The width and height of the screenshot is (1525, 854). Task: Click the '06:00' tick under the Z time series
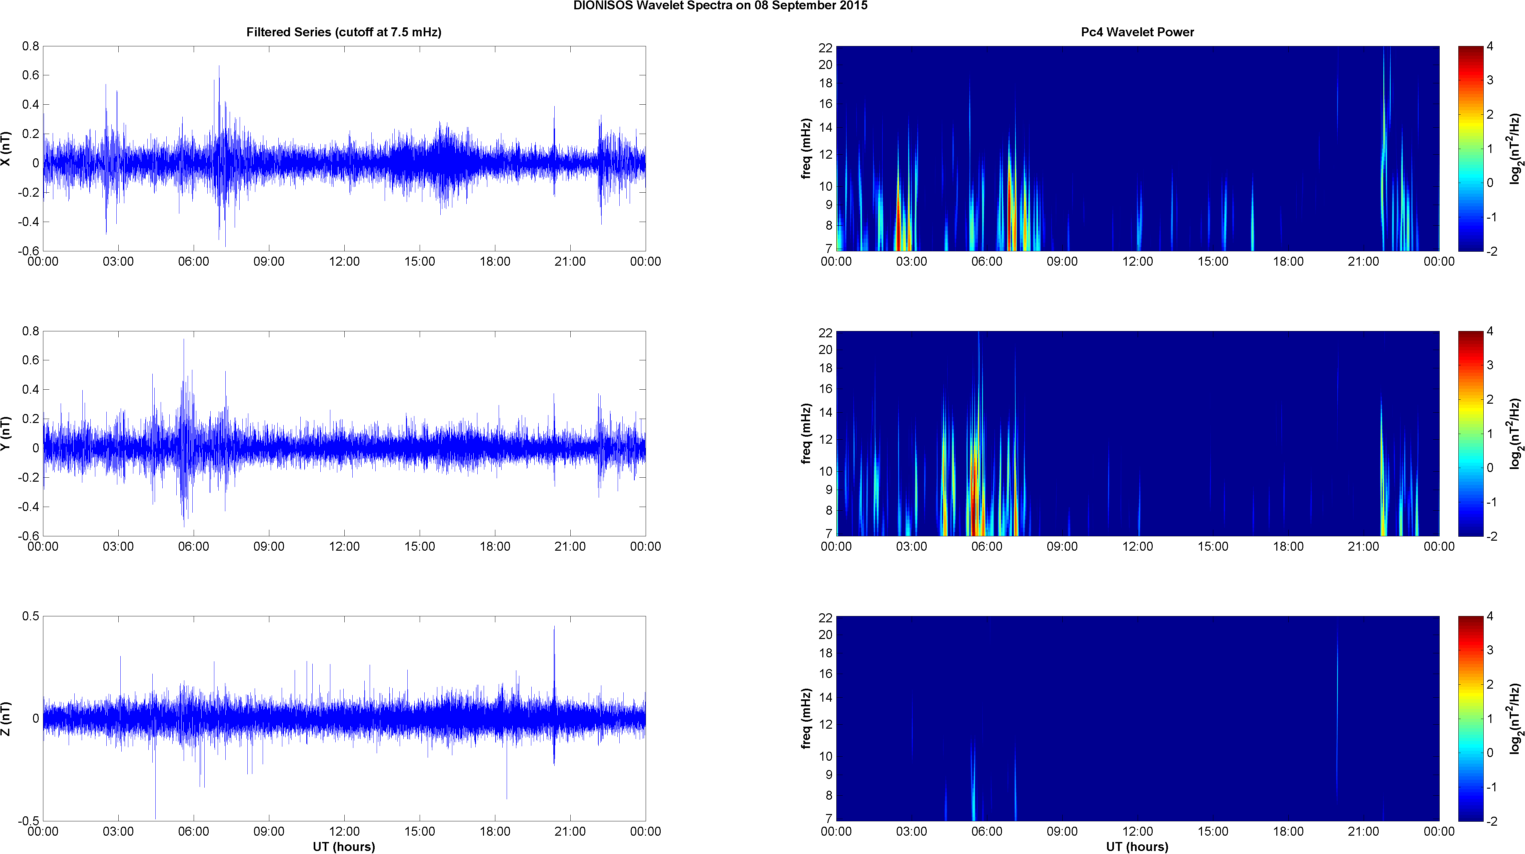[x=194, y=832]
